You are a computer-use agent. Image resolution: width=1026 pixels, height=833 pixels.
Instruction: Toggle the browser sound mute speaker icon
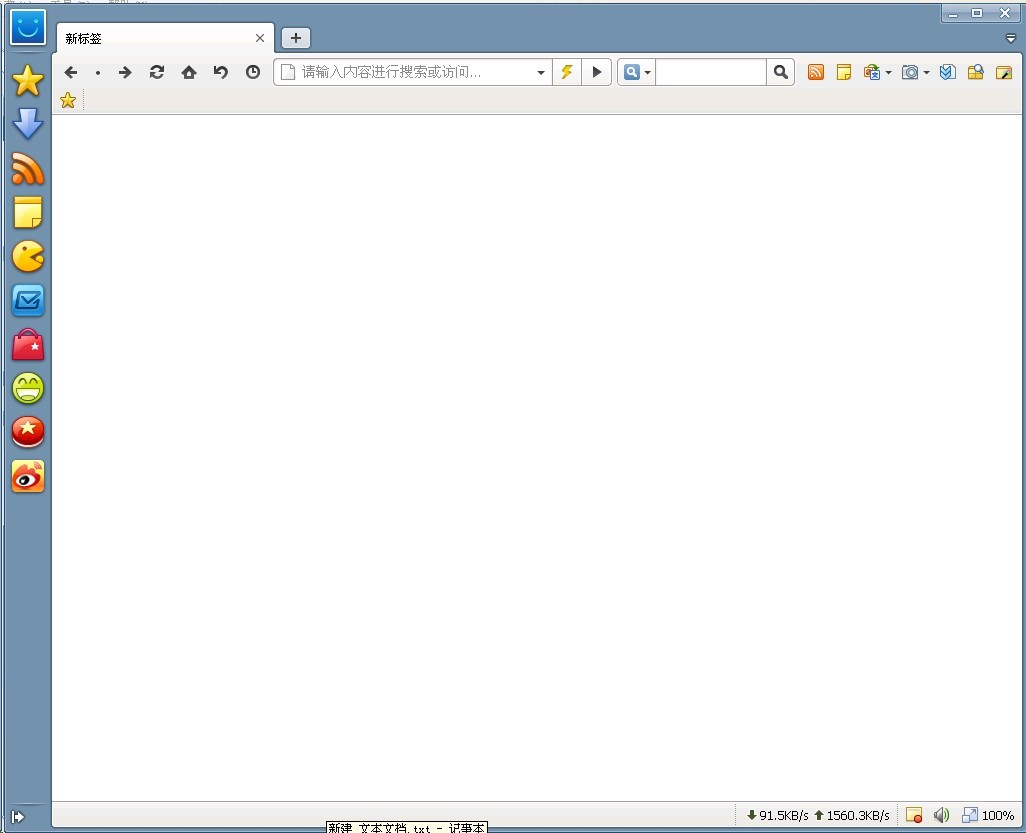pyautogui.click(x=941, y=815)
